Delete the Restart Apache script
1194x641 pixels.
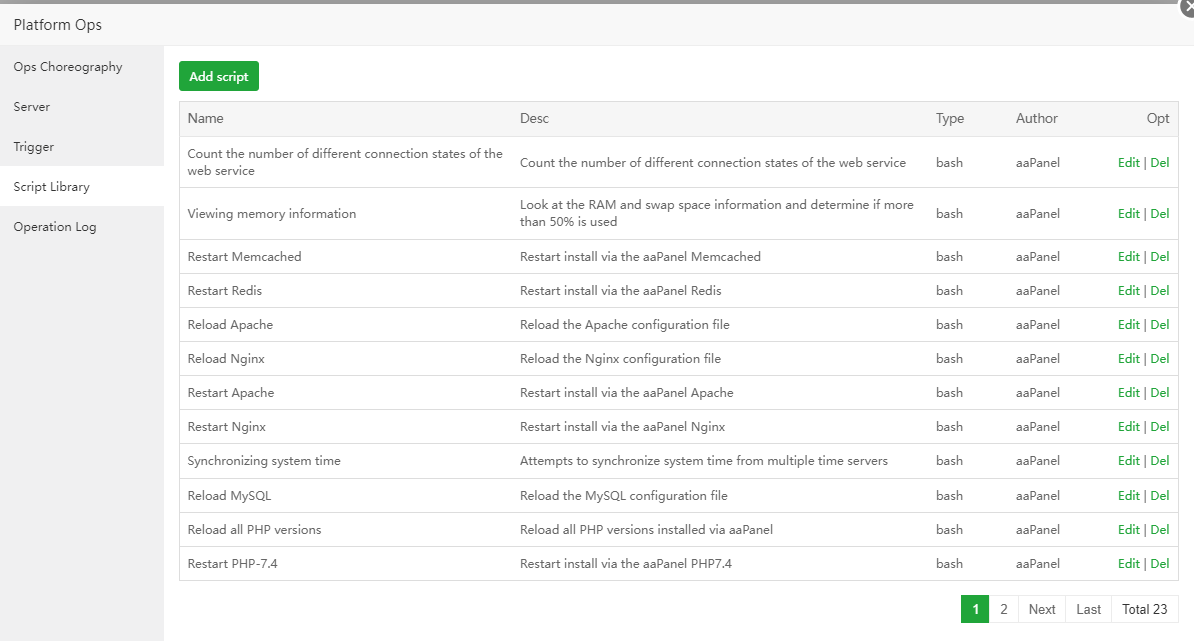coord(1160,393)
